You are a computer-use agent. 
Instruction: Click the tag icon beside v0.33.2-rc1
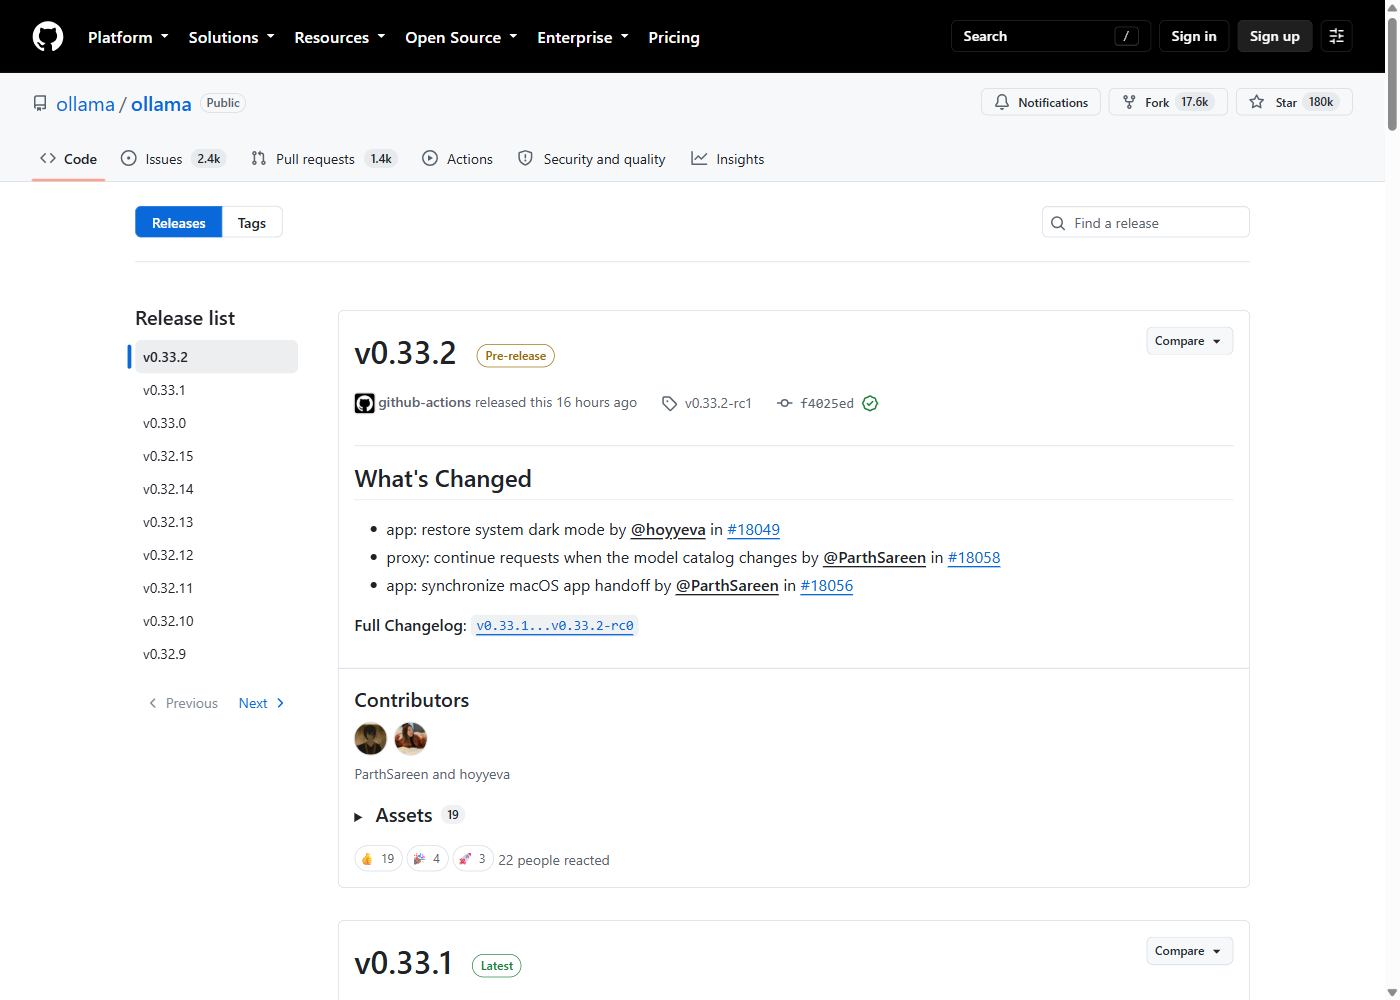(x=670, y=403)
